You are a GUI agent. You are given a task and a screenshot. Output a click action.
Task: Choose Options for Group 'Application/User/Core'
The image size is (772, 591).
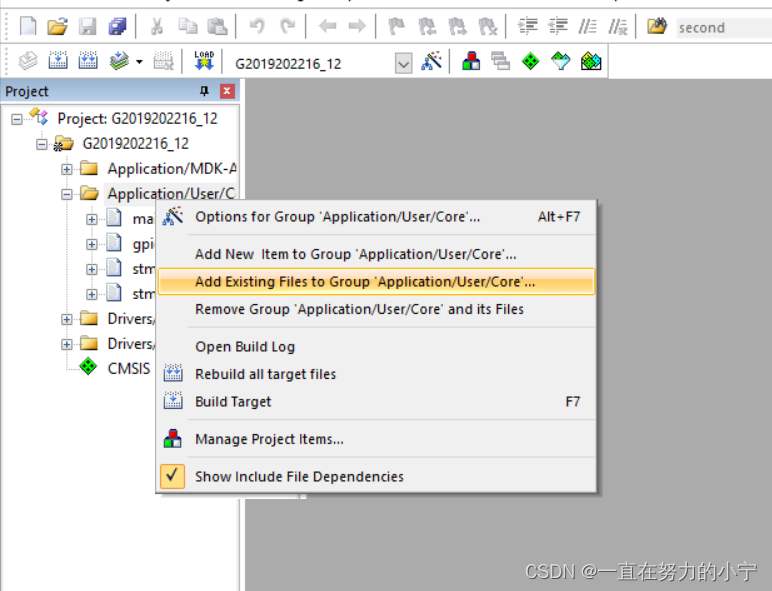pos(377,217)
